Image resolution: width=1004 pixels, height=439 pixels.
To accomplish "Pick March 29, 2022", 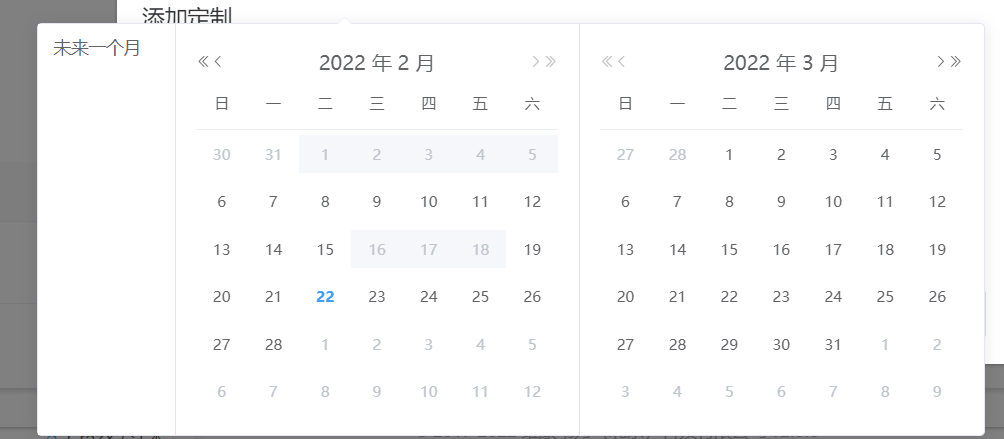I will [x=729, y=345].
